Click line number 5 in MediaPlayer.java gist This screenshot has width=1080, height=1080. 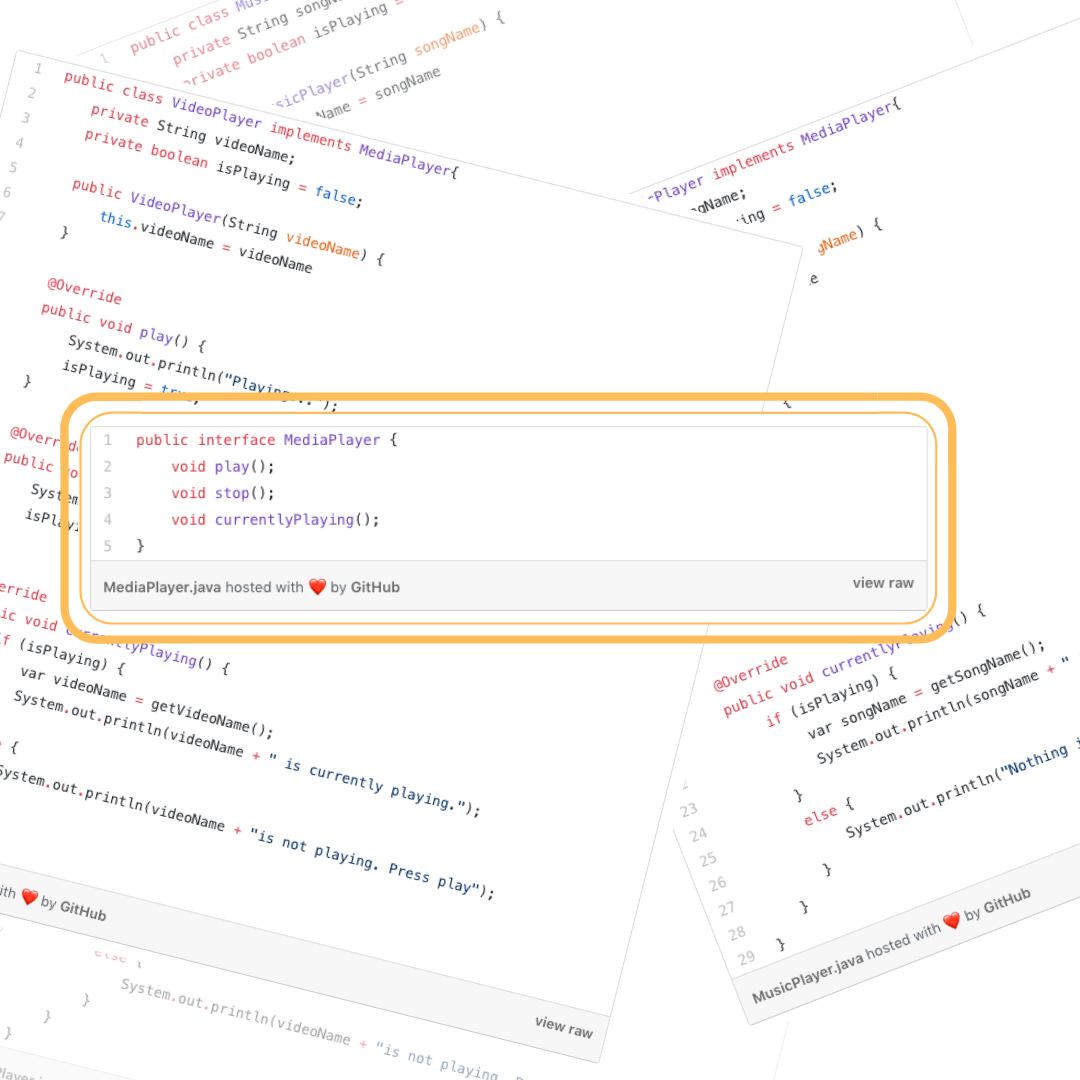(x=107, y=546)
